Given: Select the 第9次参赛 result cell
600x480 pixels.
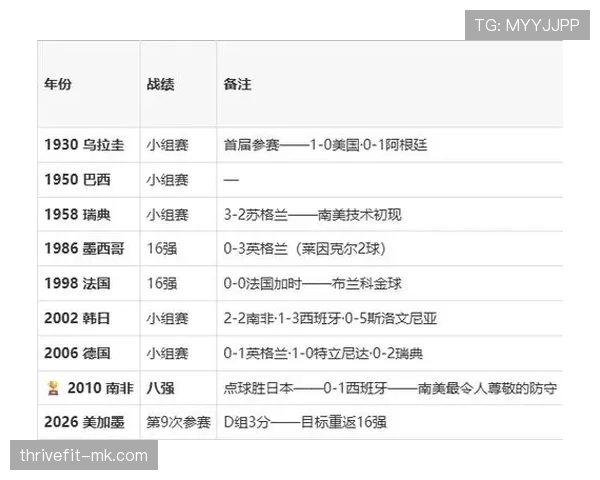Looking at the screenshot, I should coord(178,422).
